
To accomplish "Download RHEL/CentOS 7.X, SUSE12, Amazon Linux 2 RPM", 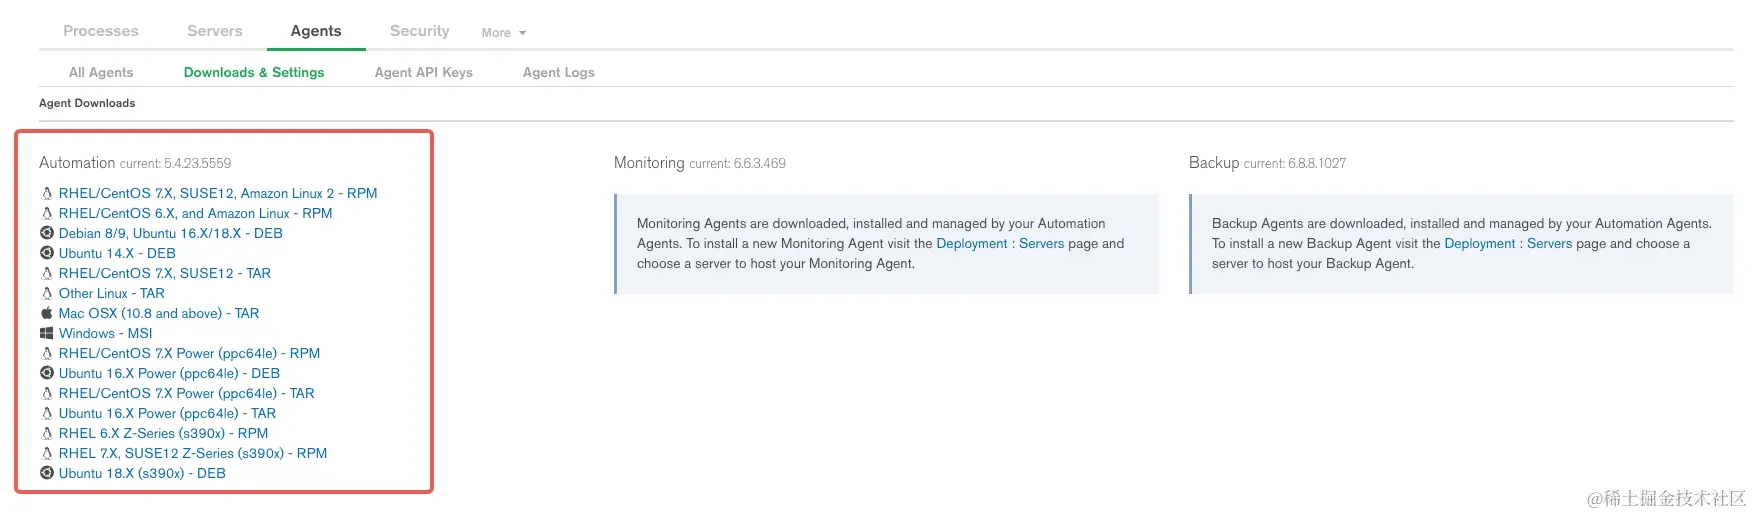I will [218, 193].
